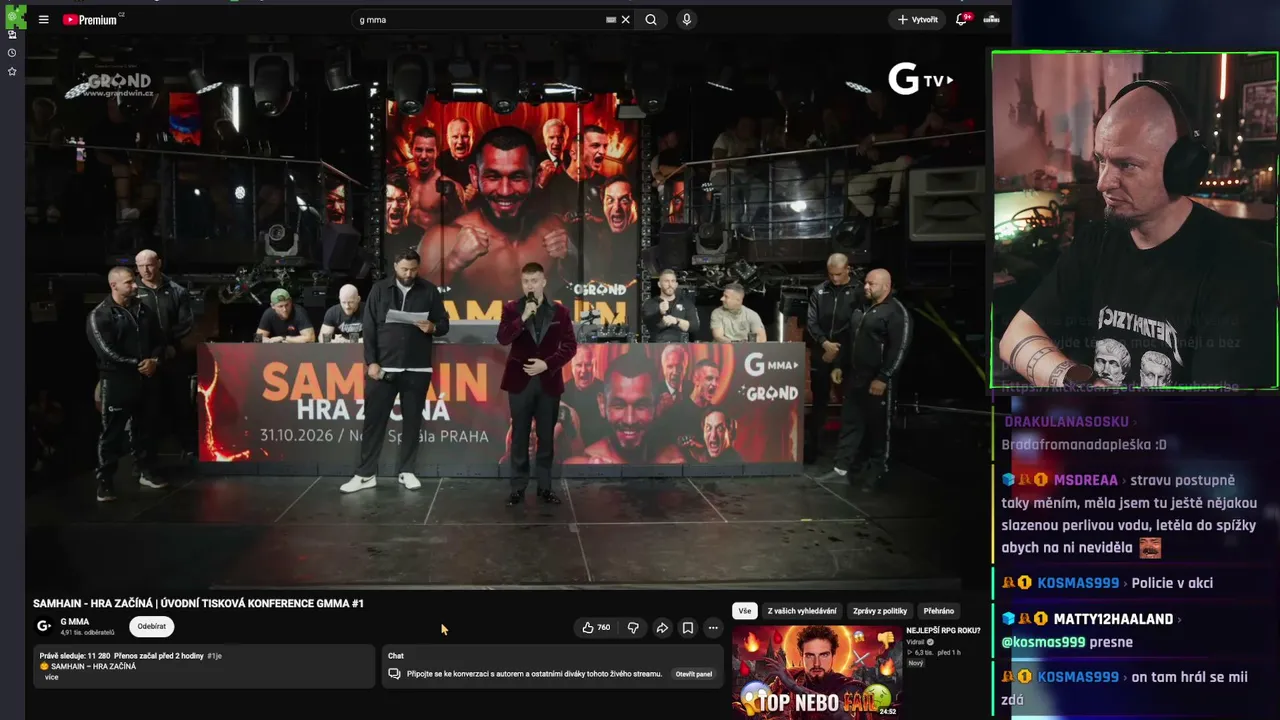Open the G MMA channel name link

[75, 622]
